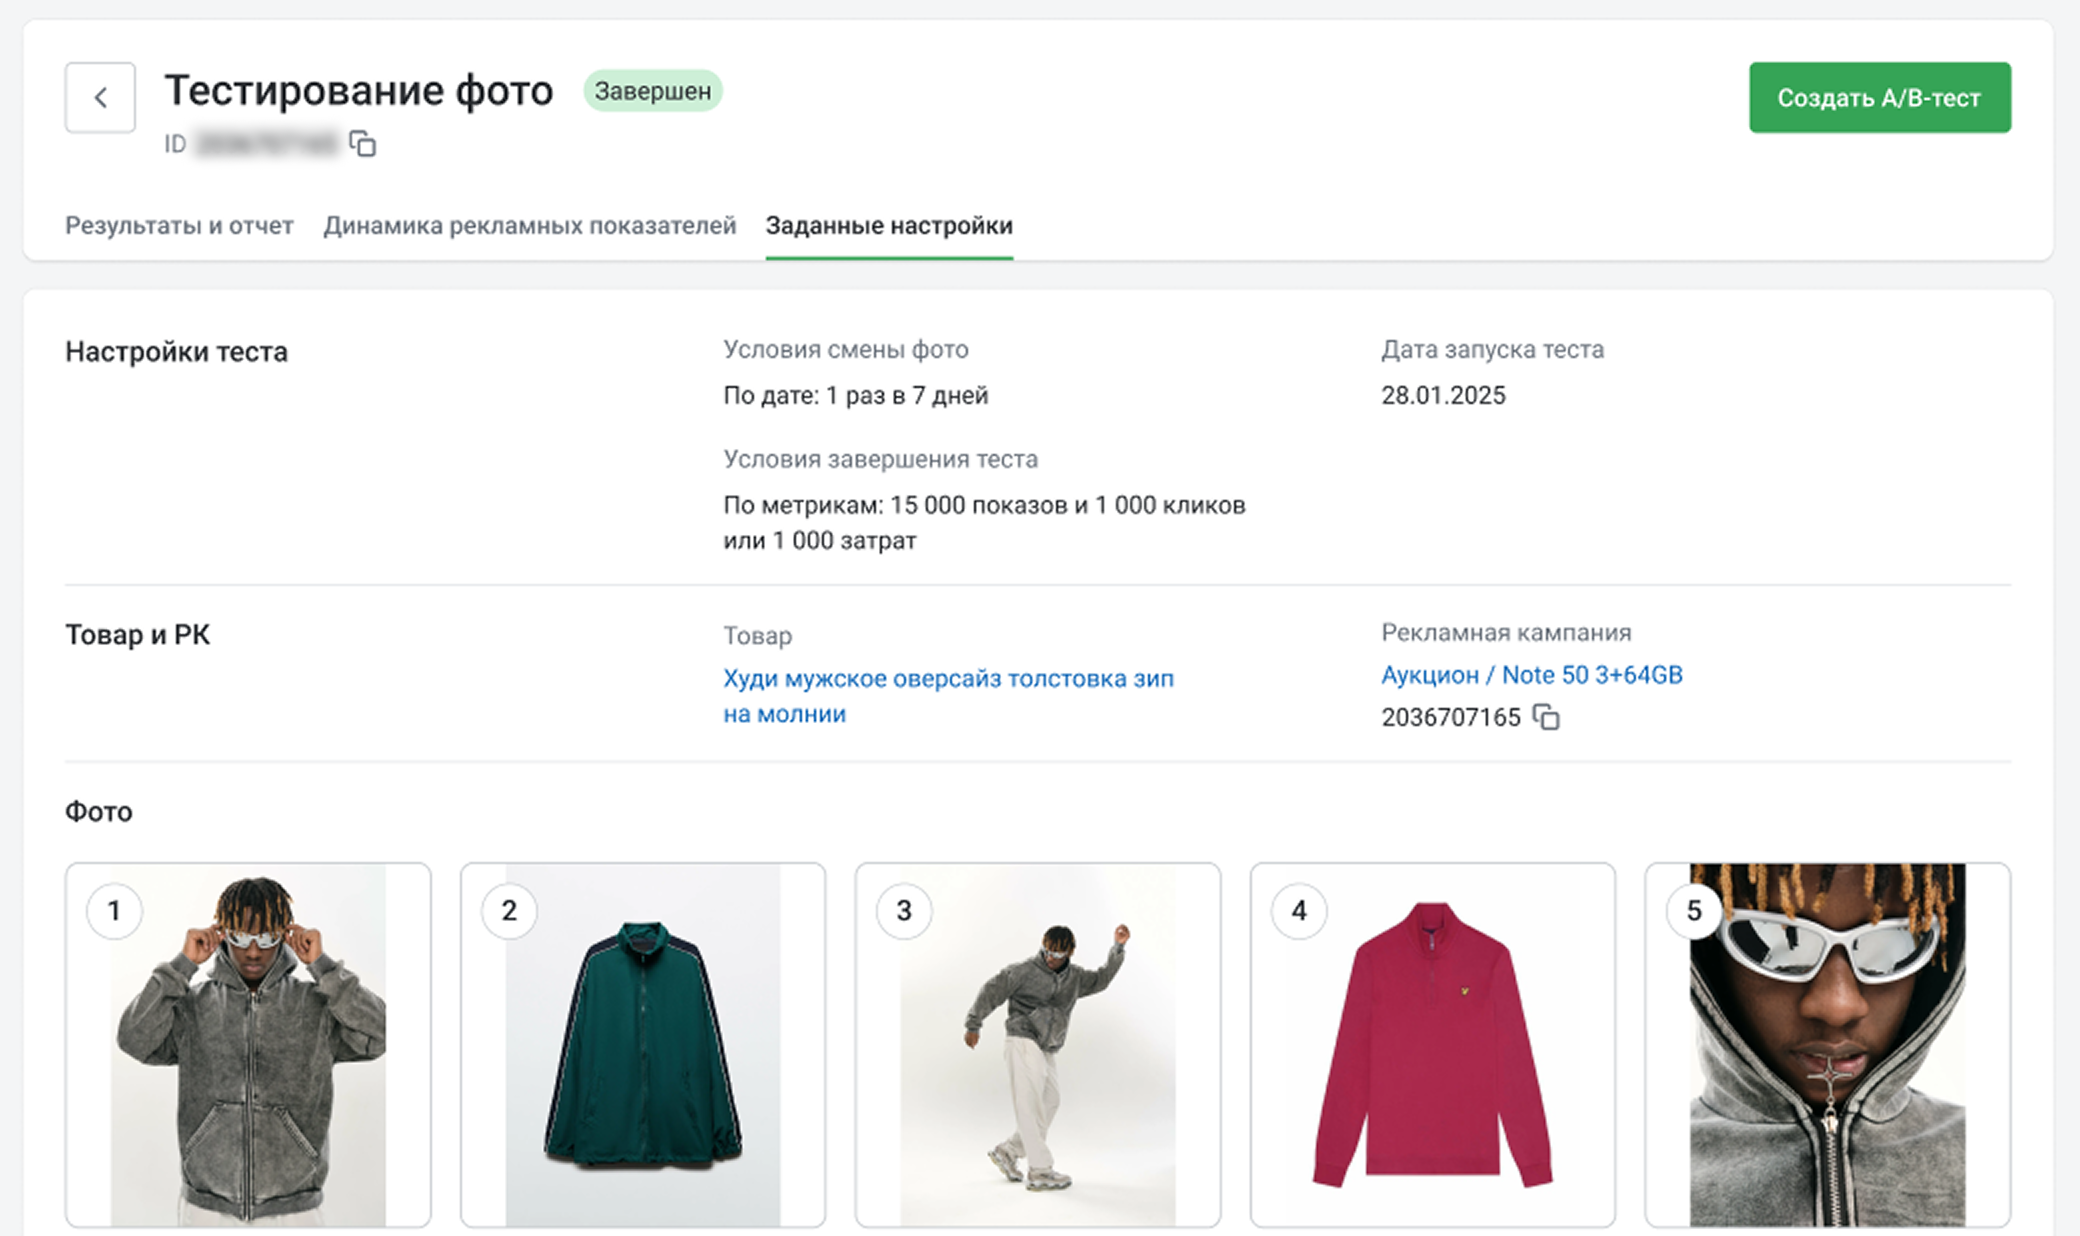
Task: Open the green jacket photo
Action: click(643, 1060)
